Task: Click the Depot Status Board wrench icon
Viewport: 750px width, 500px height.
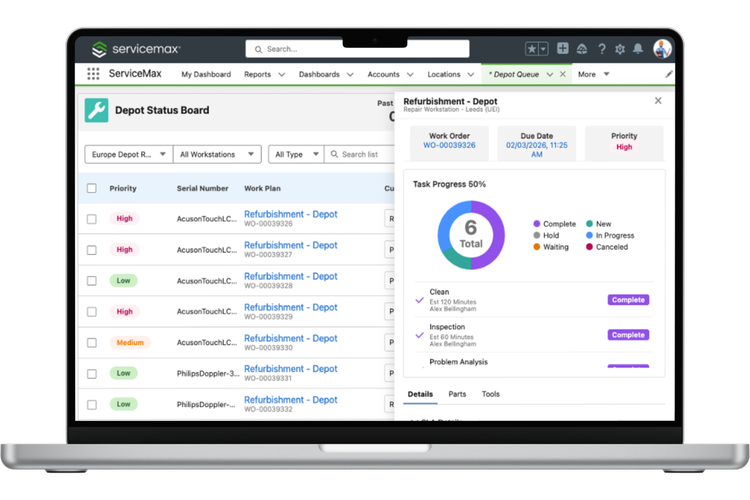Action: tap(96, 110)
